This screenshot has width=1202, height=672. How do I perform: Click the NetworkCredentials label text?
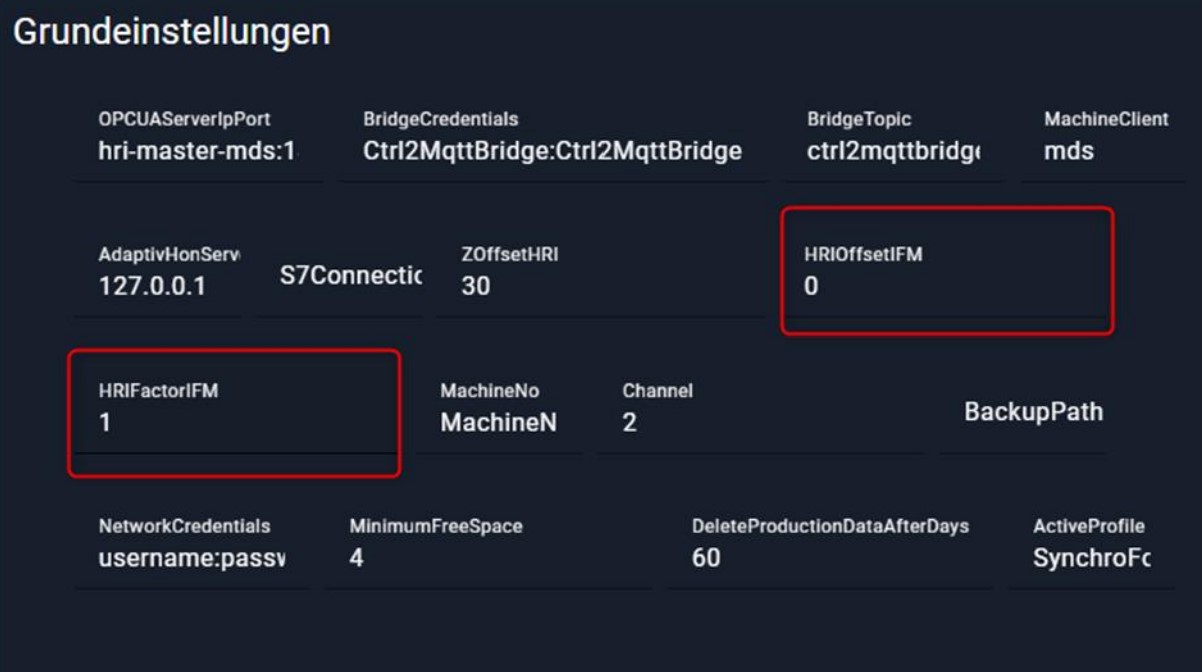(x=184, y=526)
